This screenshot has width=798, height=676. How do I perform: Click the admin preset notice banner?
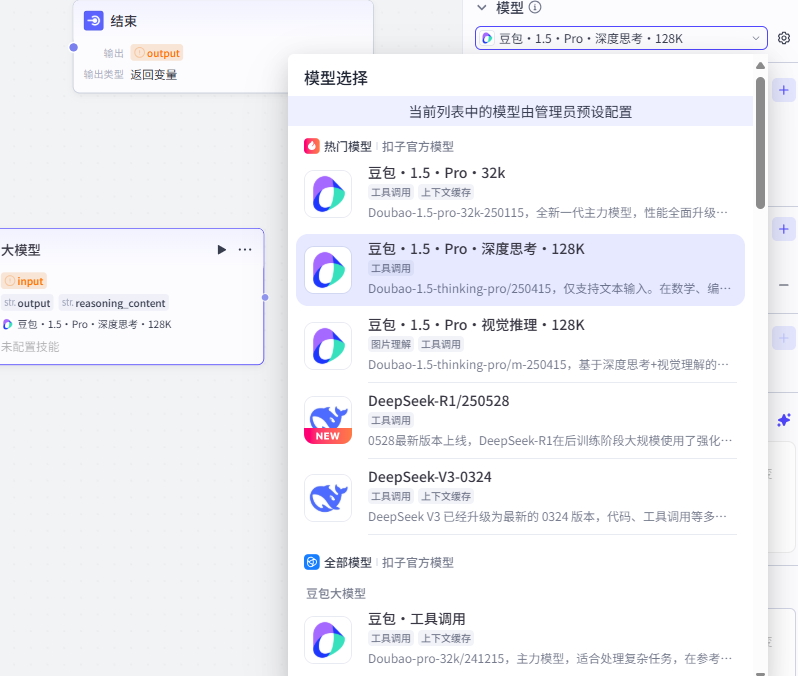pos(520,111)
